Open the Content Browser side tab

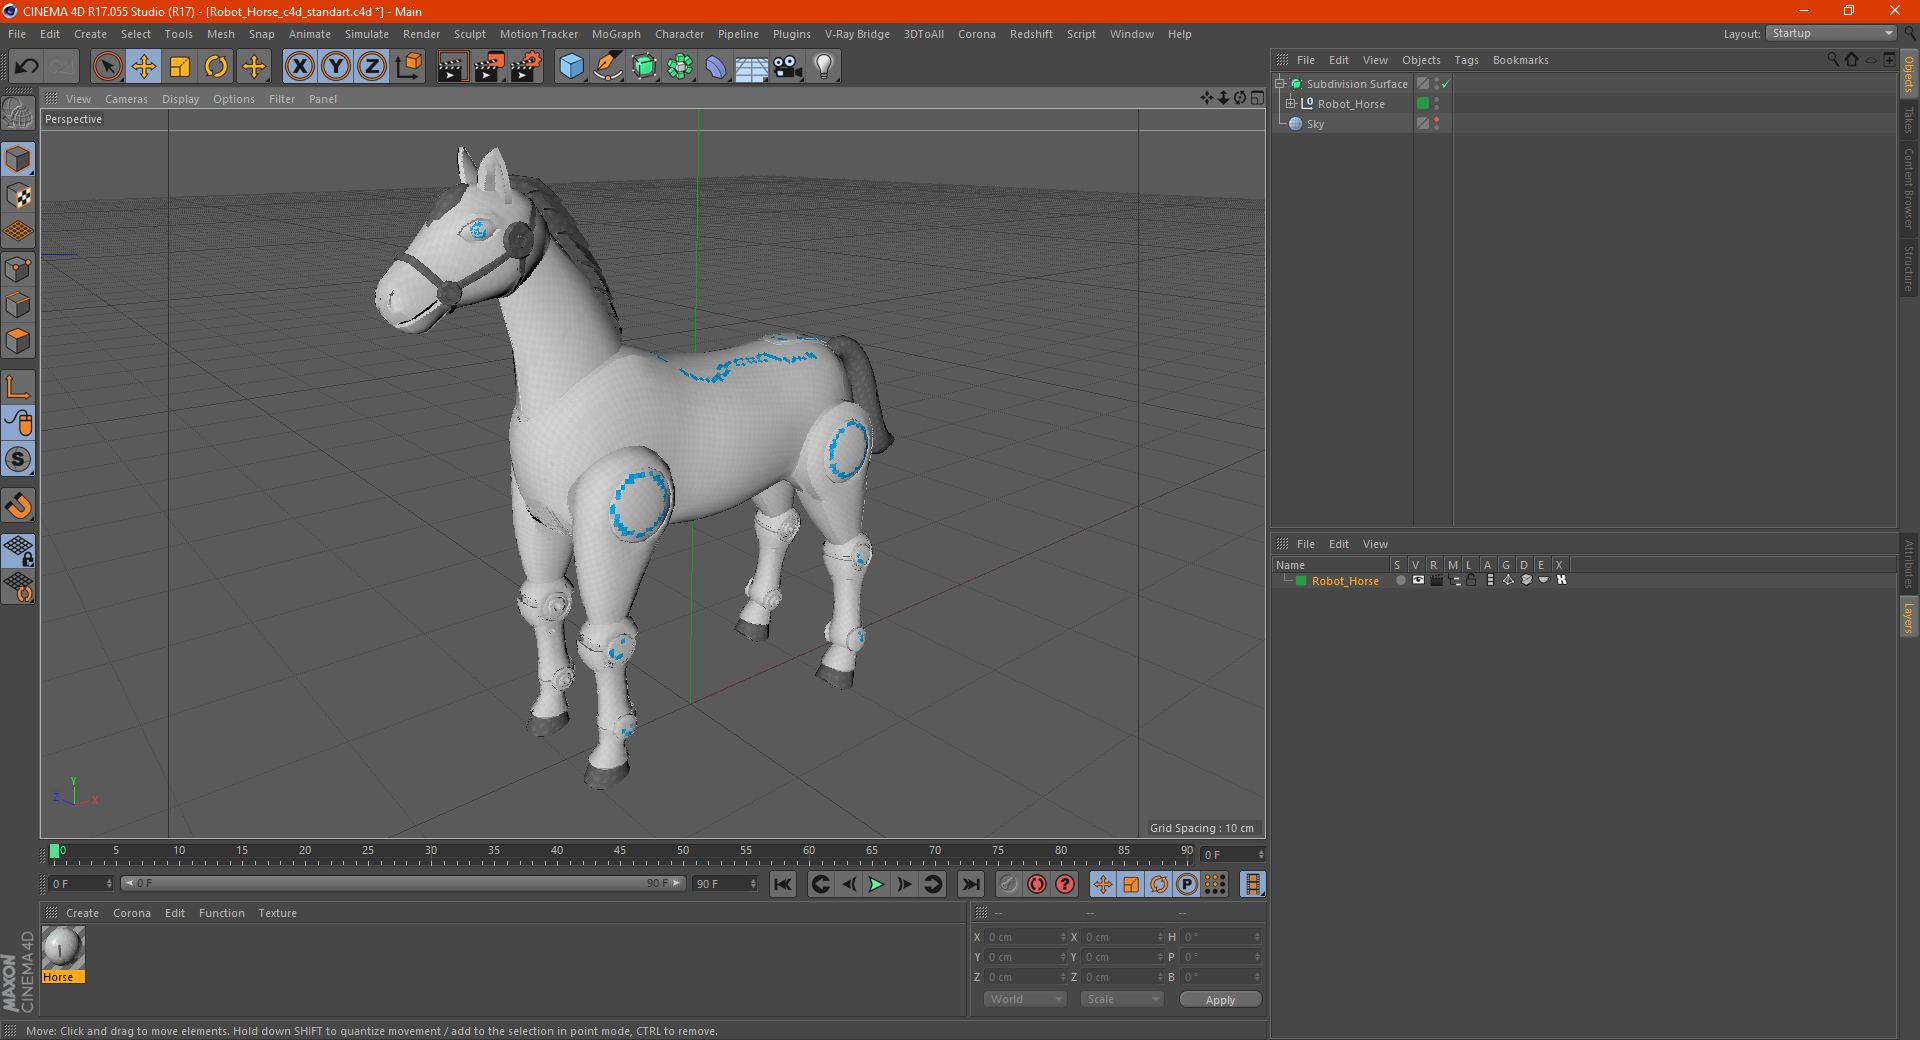click(1908, 188)
